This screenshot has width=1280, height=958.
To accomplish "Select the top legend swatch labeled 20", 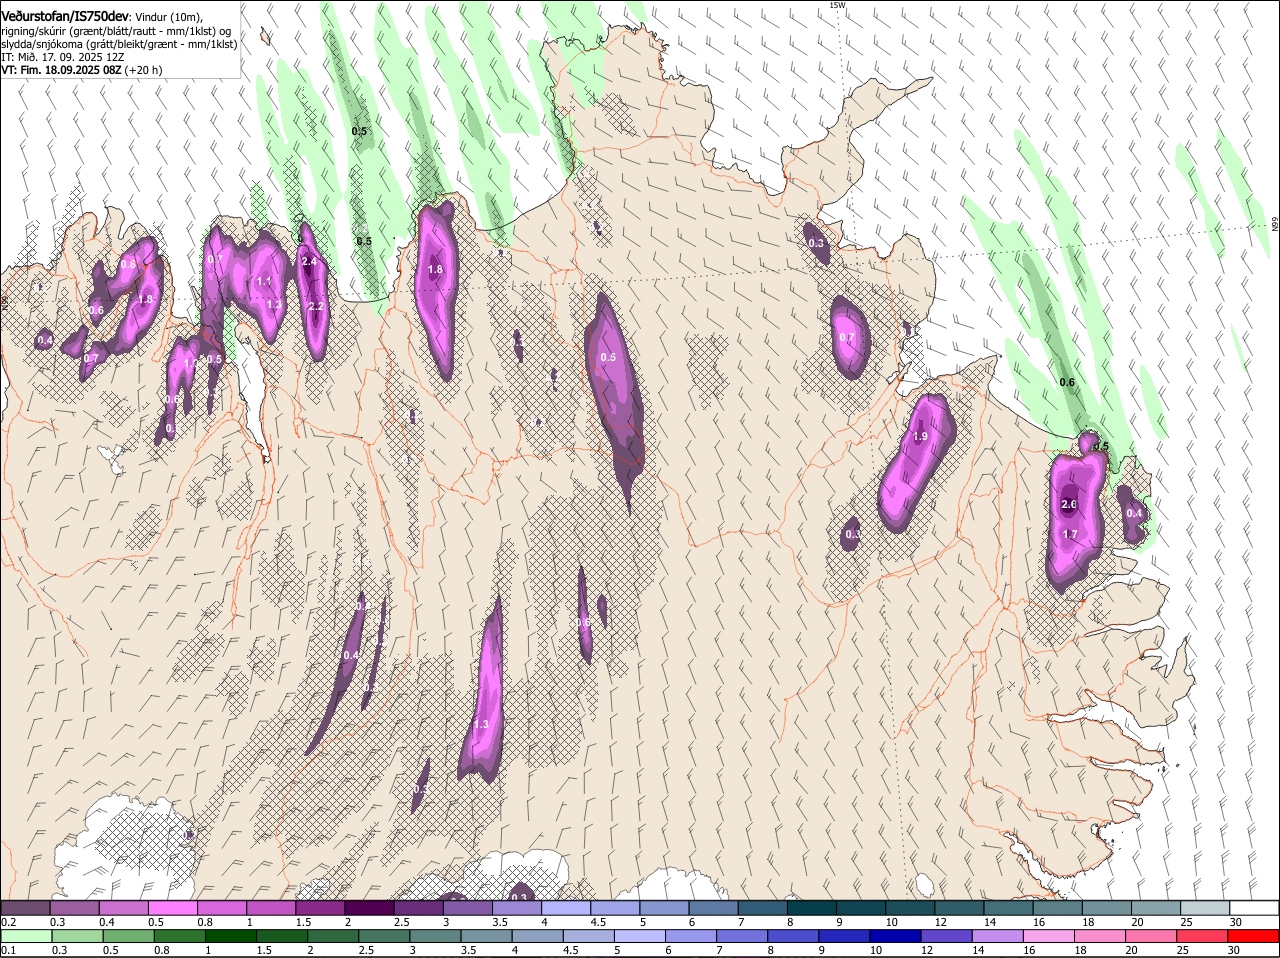I will click(1156, 908).
